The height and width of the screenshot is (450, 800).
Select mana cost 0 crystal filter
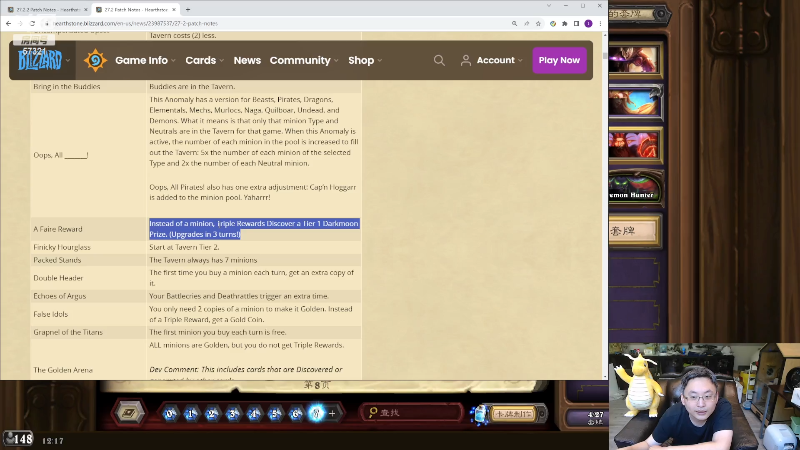tap(170, 413)
